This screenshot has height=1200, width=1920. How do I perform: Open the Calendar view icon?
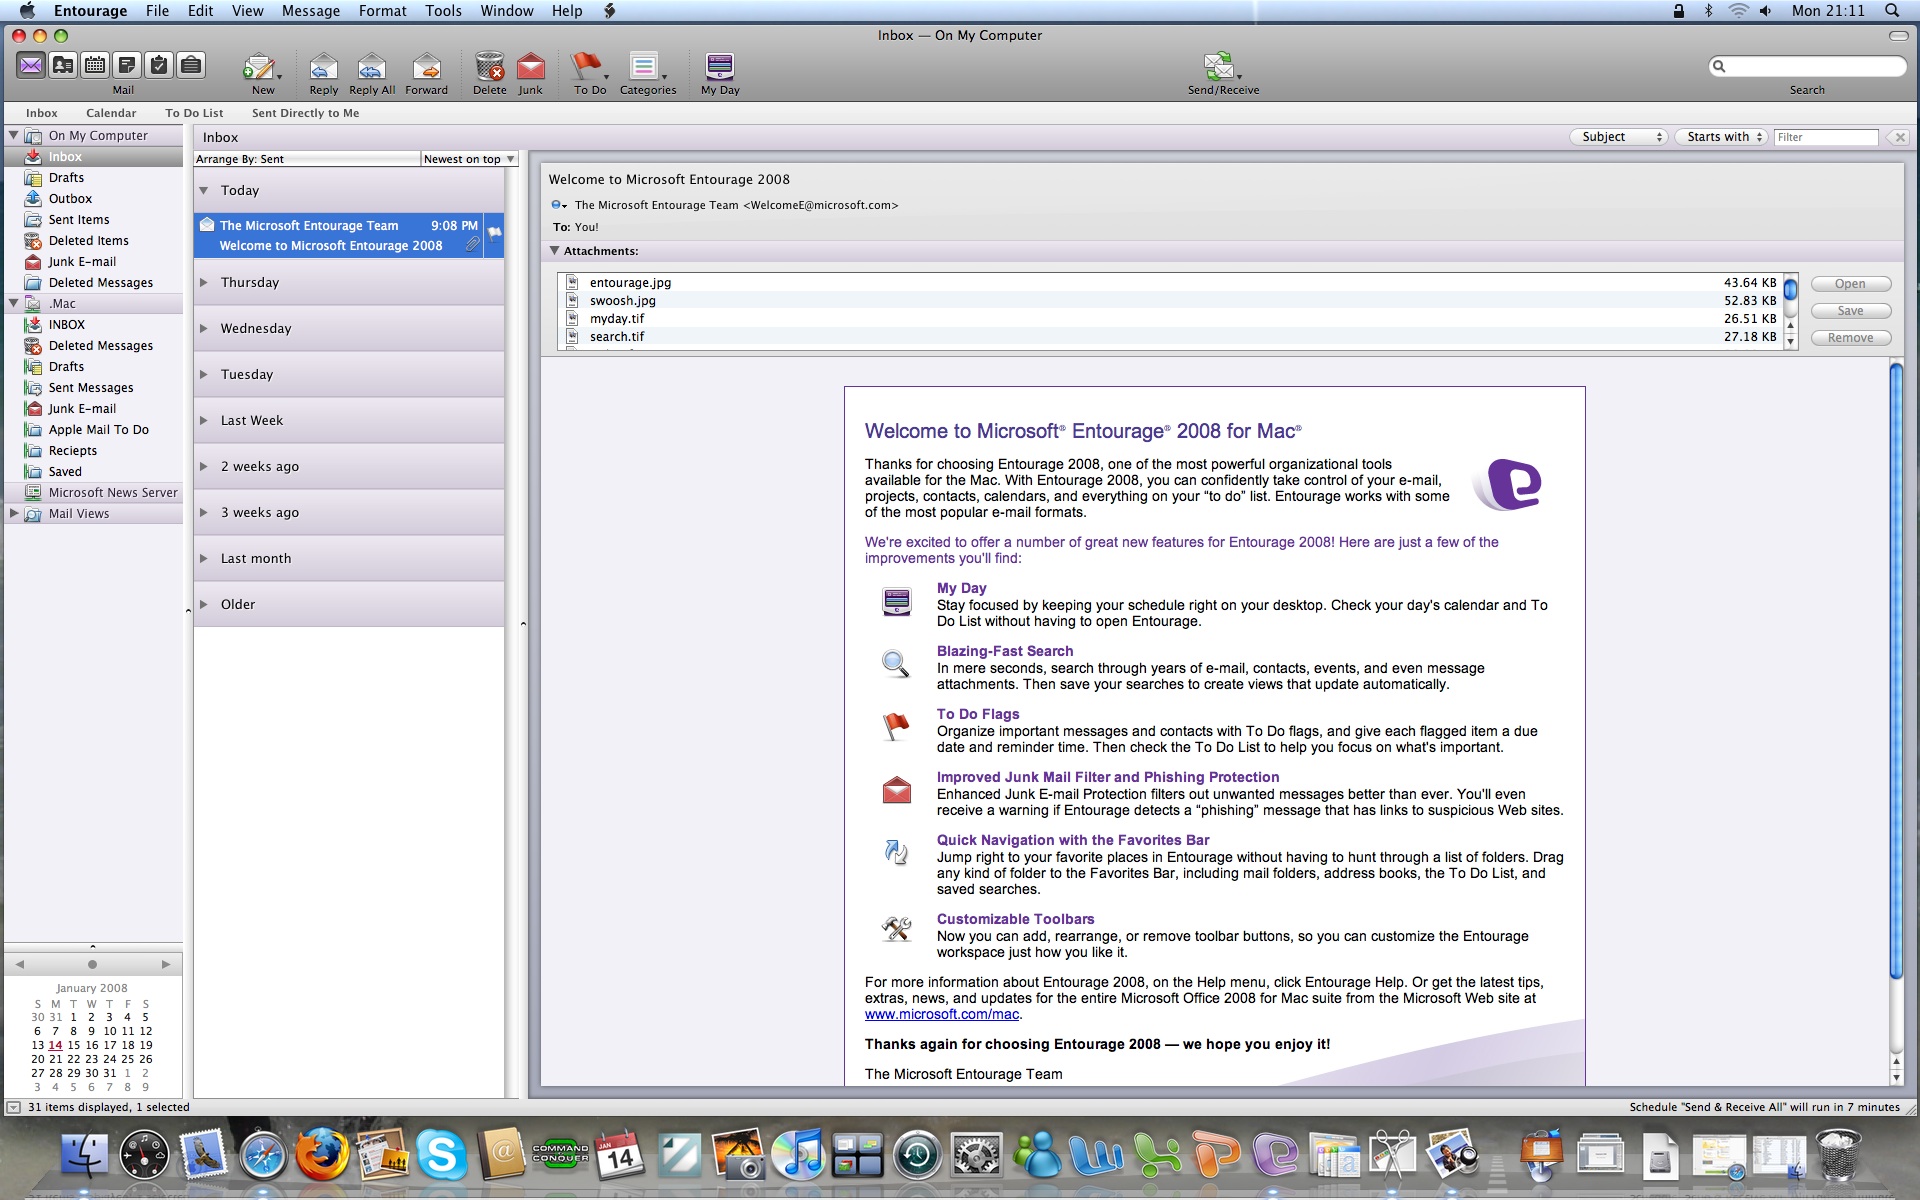(x=95, y=66)
